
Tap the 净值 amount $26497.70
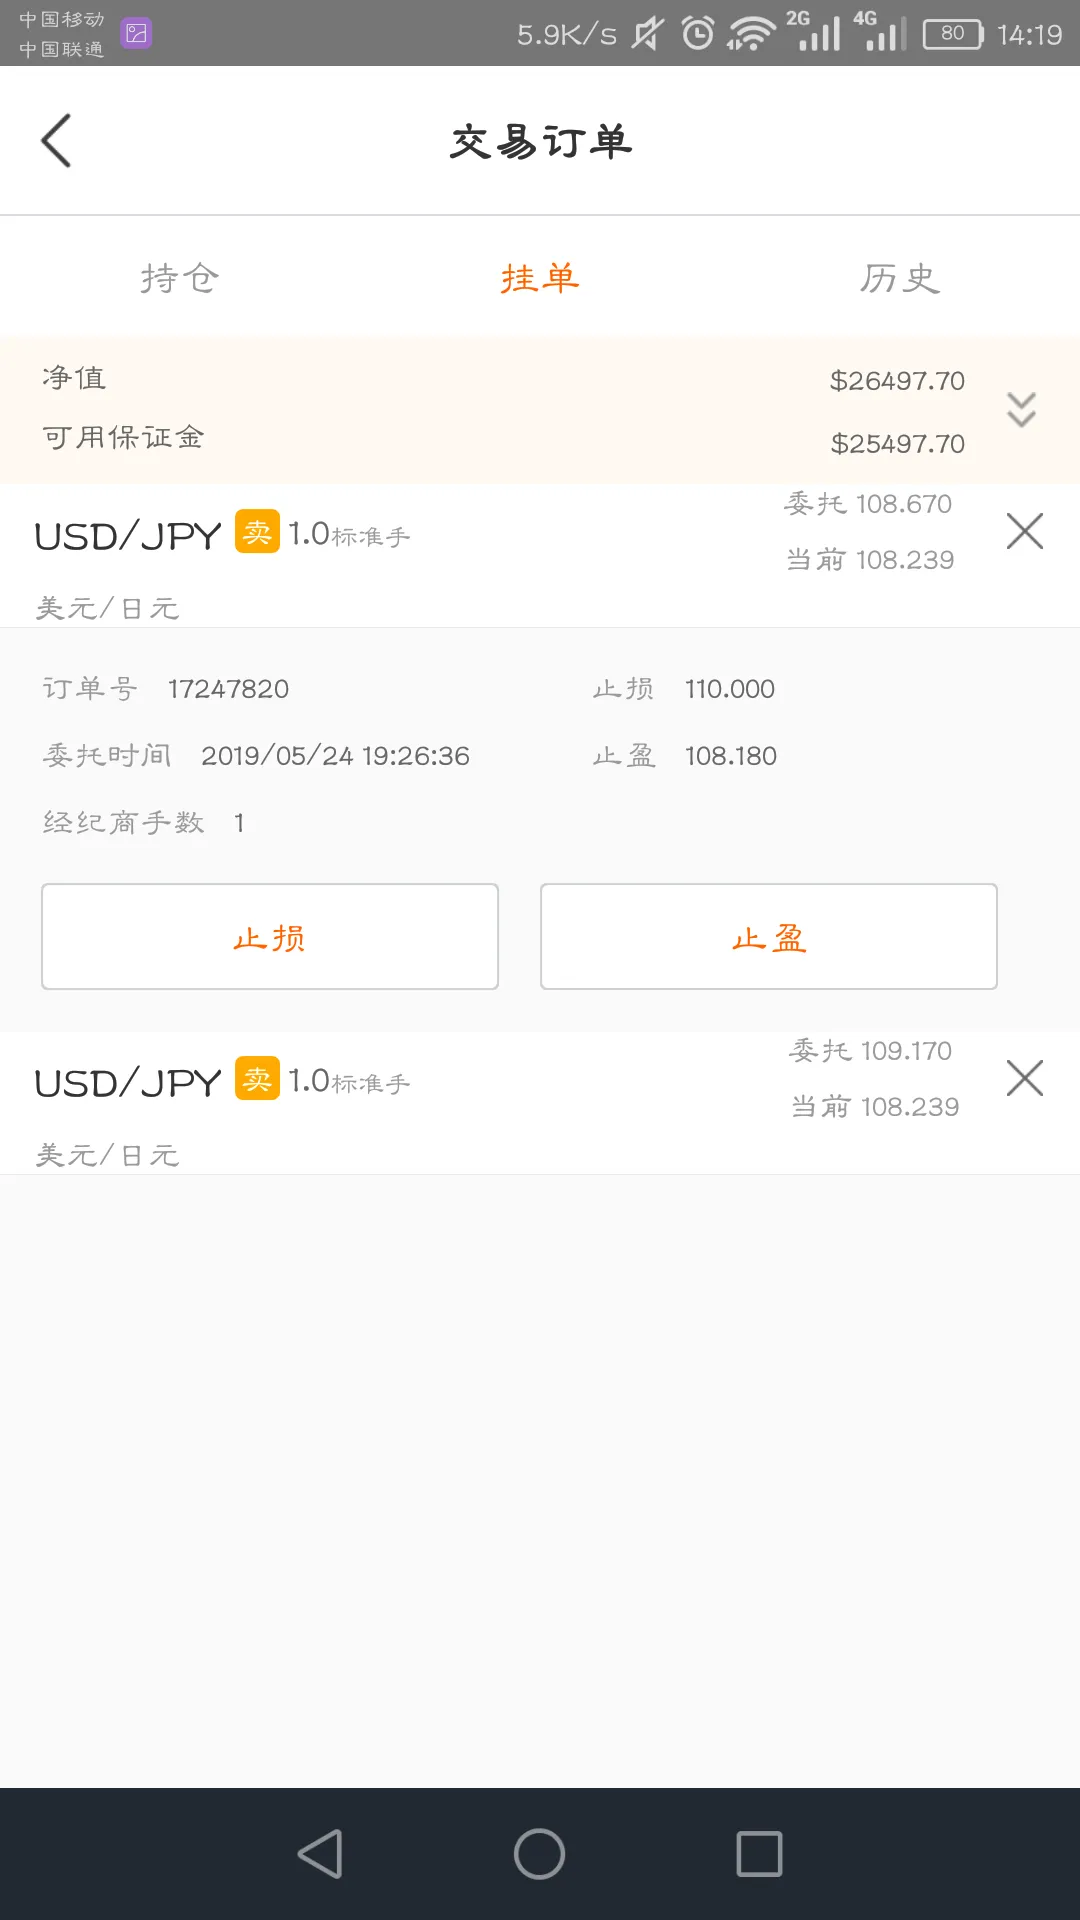click(897, 381)
